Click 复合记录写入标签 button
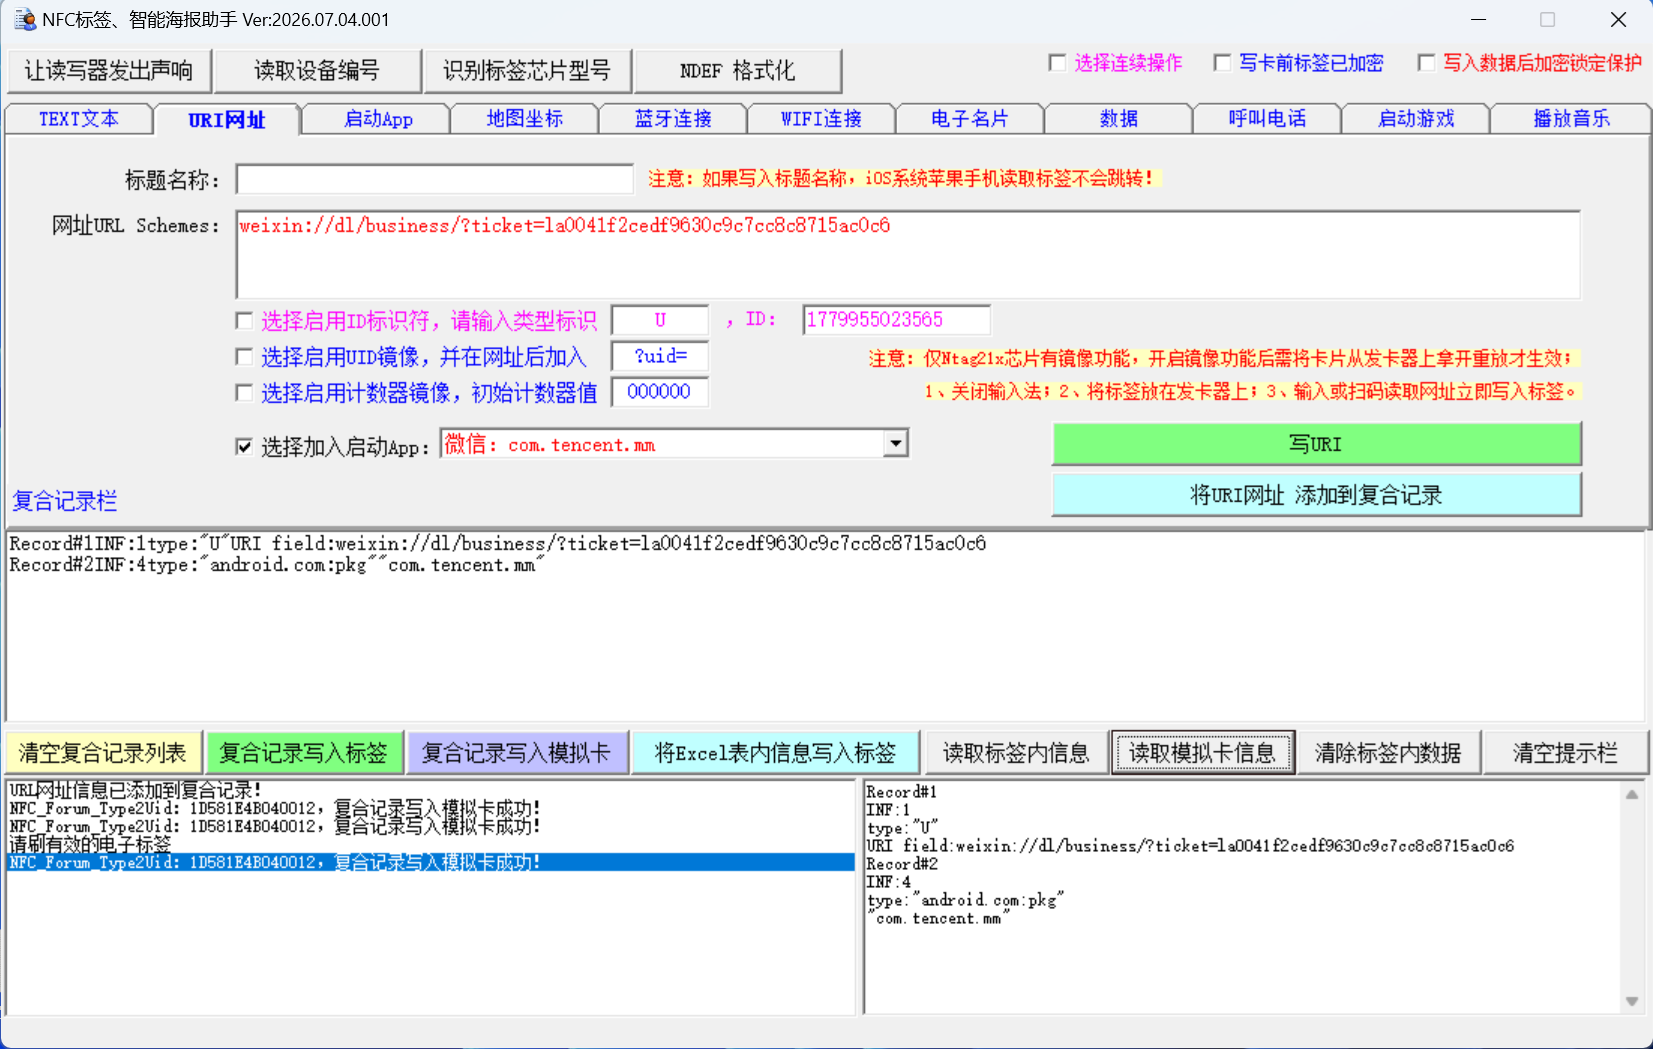The image size is (1653, 1050). (x=304, y=753)
